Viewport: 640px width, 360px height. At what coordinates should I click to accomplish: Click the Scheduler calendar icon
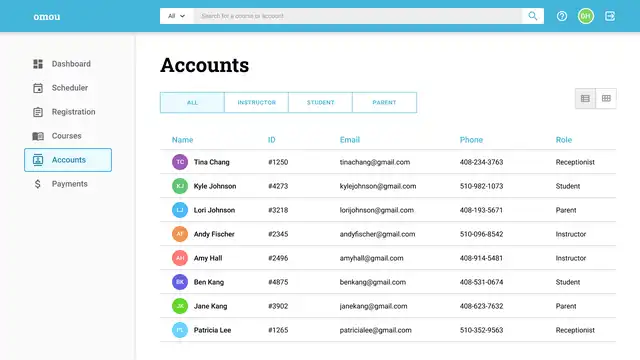(38, 88)
